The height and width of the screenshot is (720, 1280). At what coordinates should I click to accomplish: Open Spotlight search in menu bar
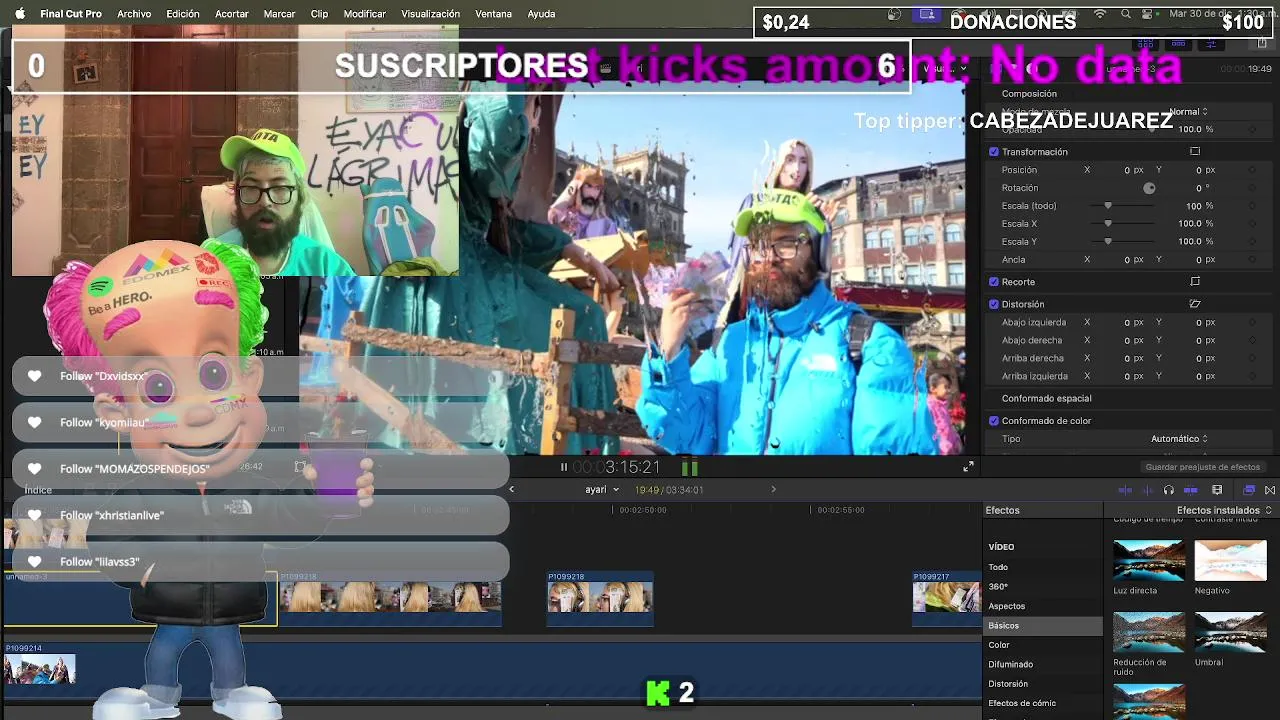(1126, 14)
